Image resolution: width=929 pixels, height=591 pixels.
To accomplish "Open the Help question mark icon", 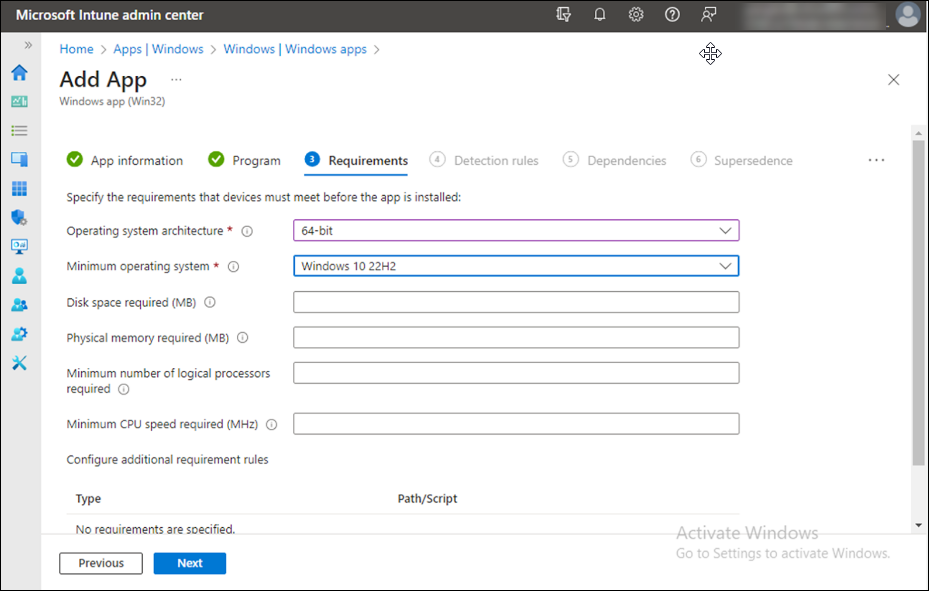I will [671, 15].
